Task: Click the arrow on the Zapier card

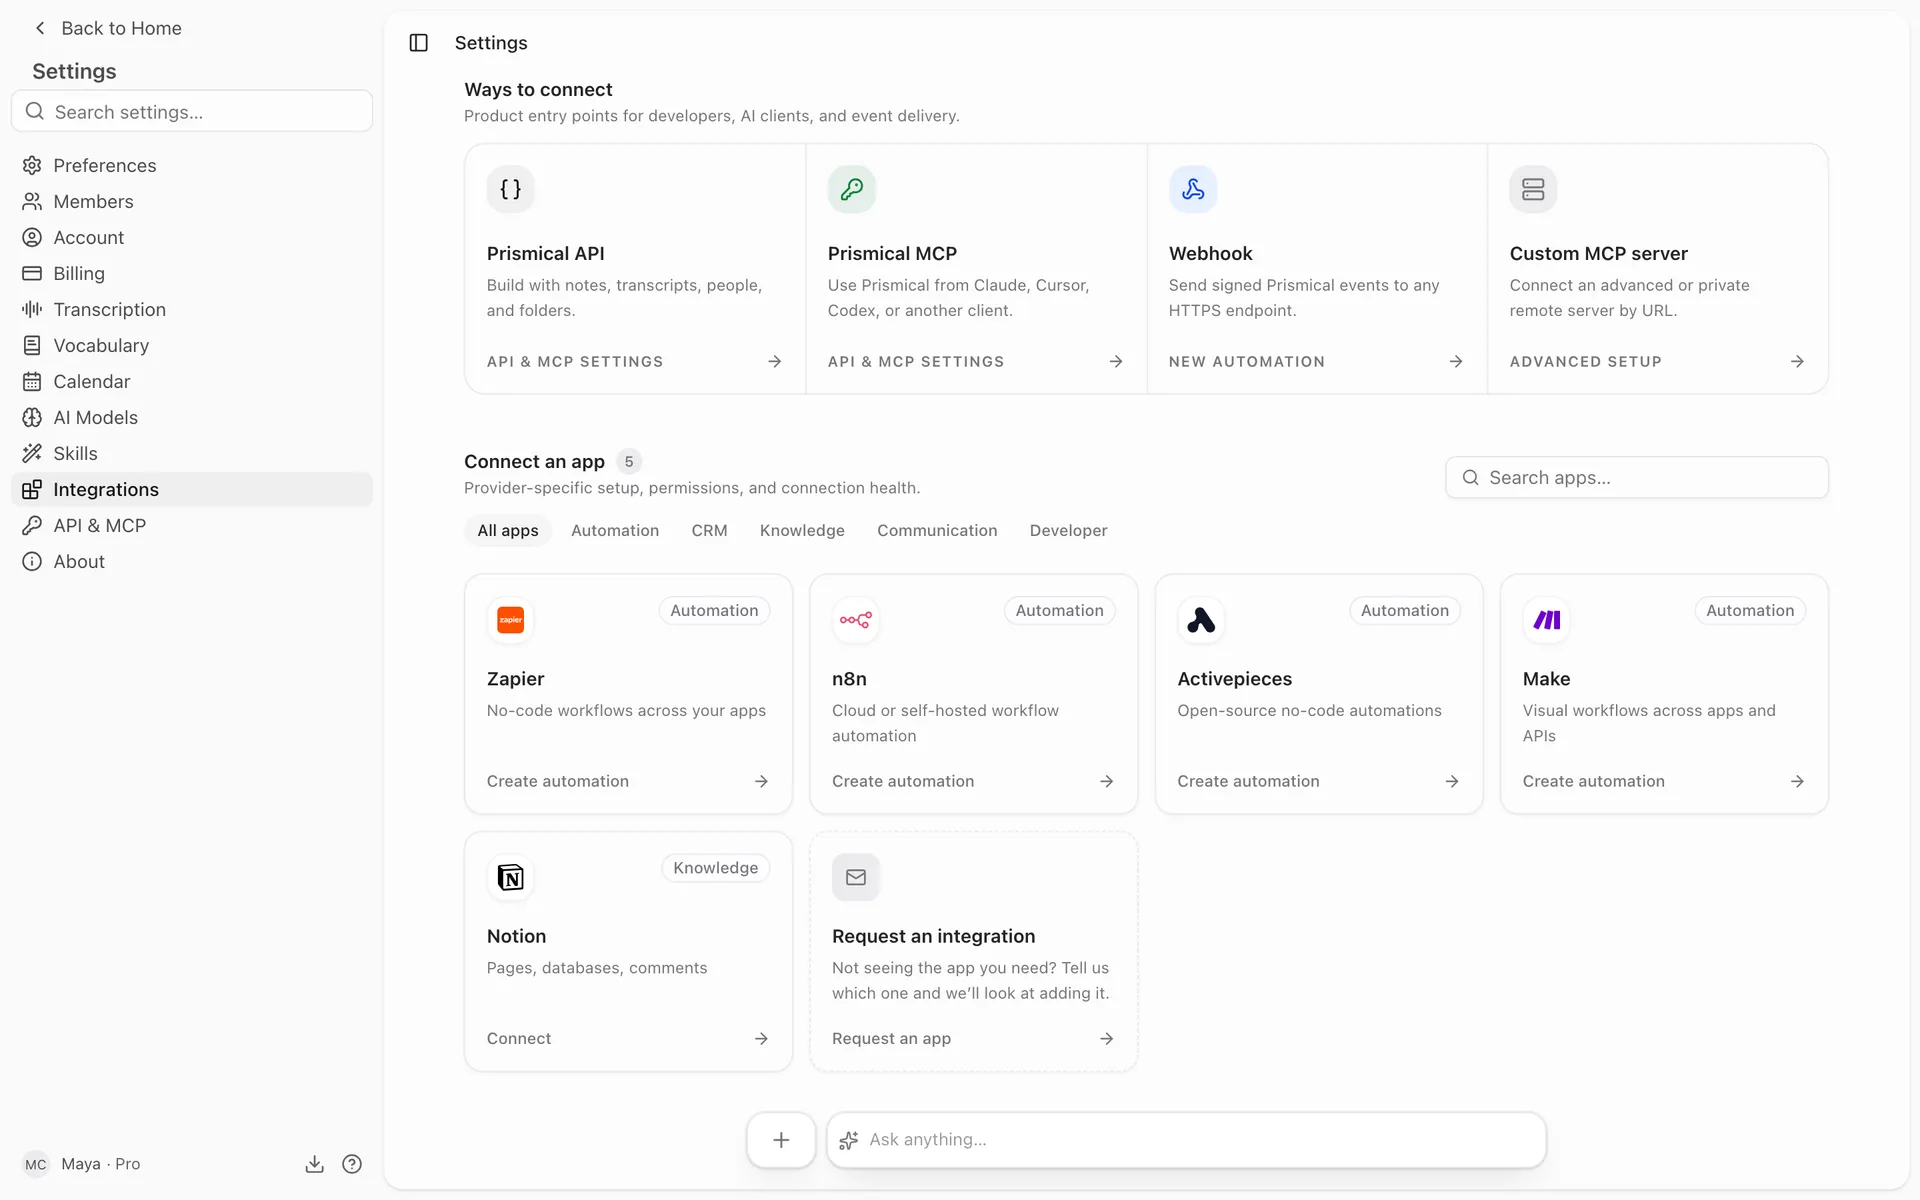Action: pyautogui.click(x=761, y=782)
